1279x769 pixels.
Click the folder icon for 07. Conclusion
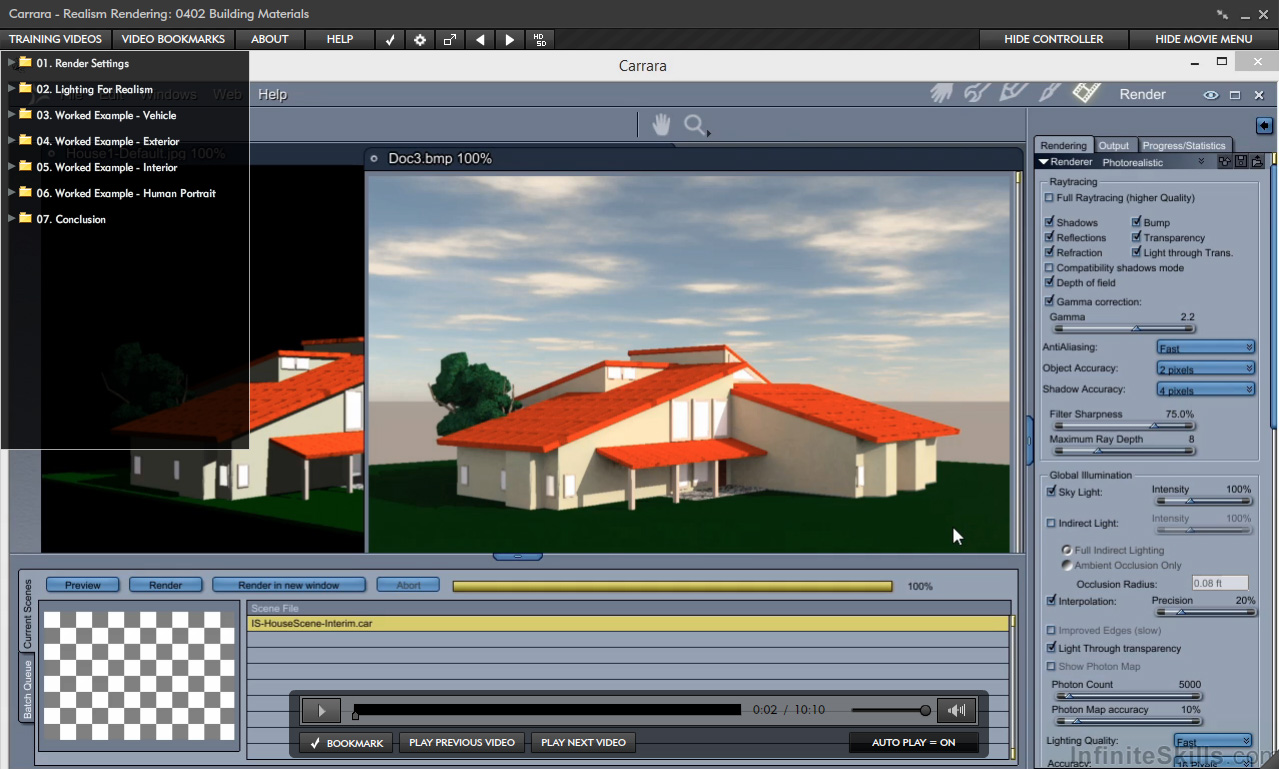[25, 218]
